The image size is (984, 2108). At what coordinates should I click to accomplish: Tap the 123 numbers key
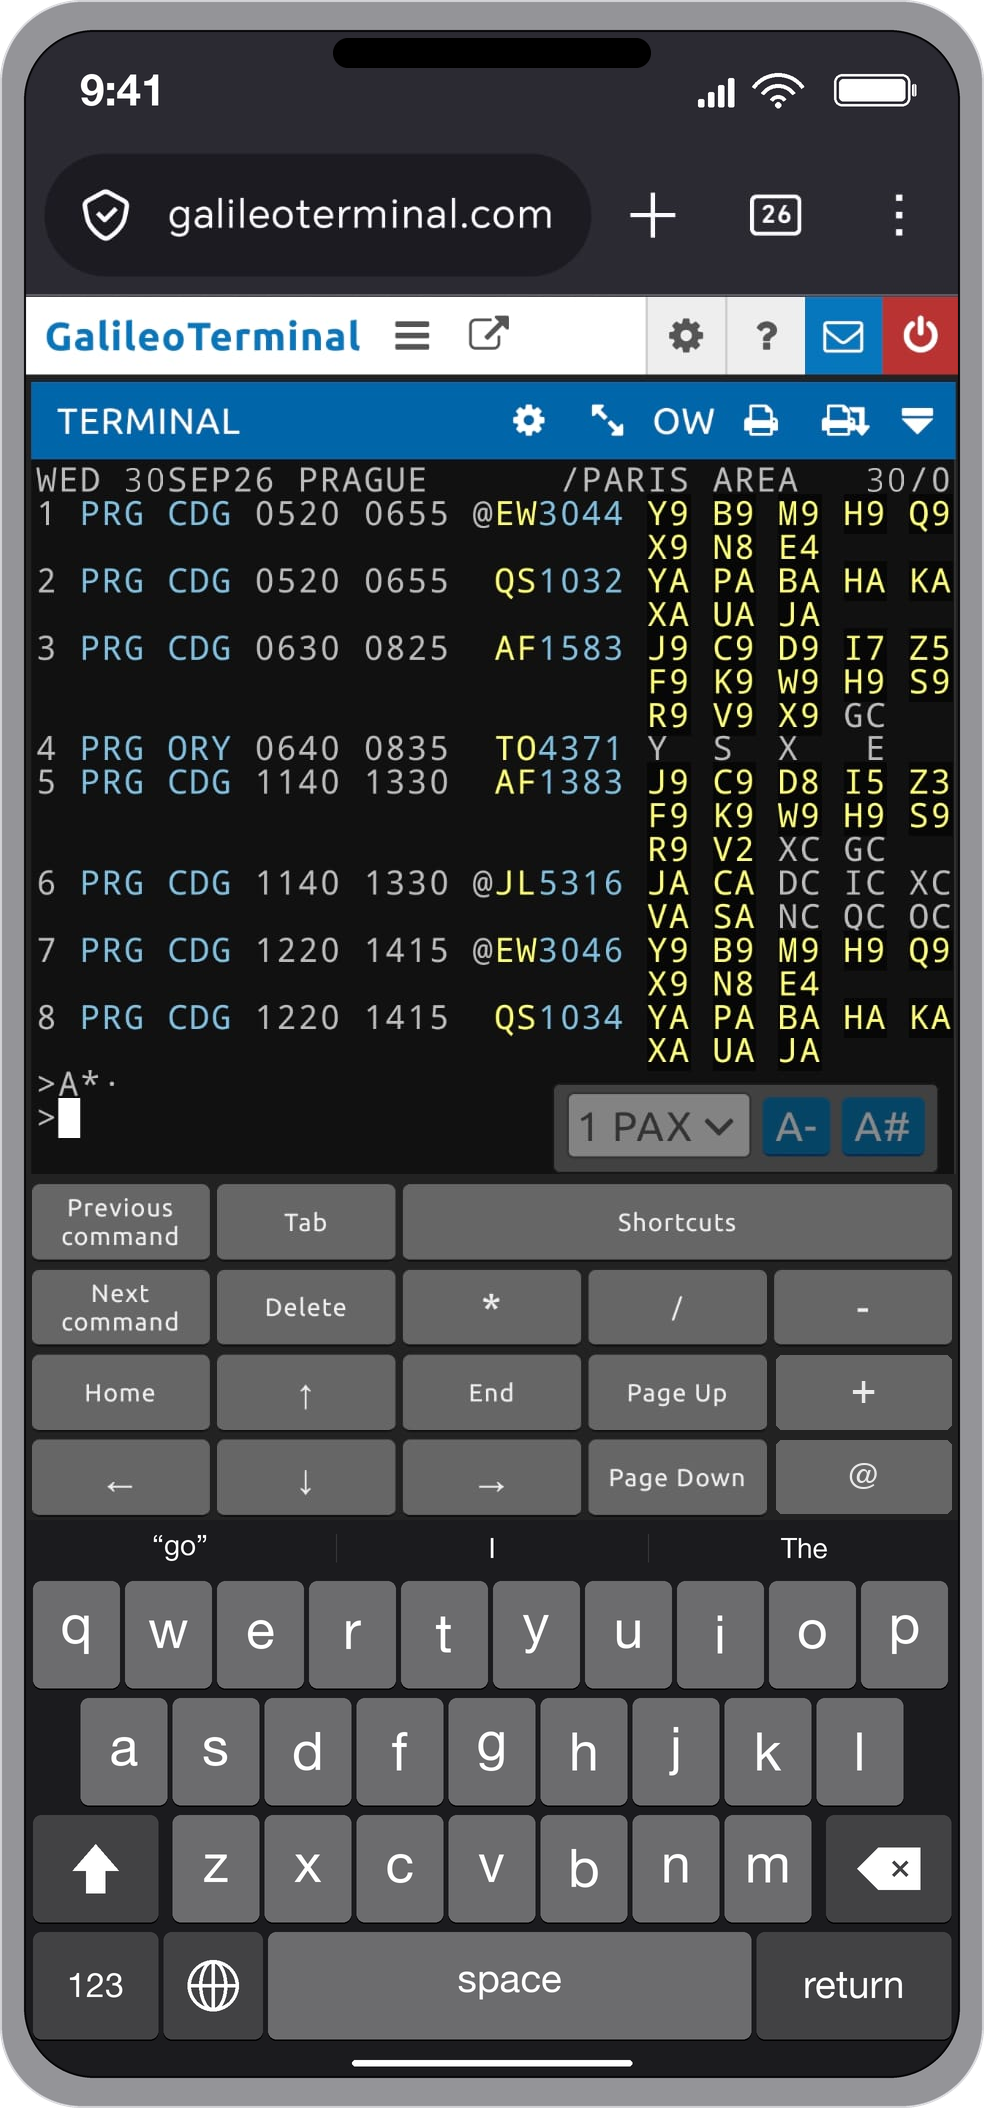96,1985
